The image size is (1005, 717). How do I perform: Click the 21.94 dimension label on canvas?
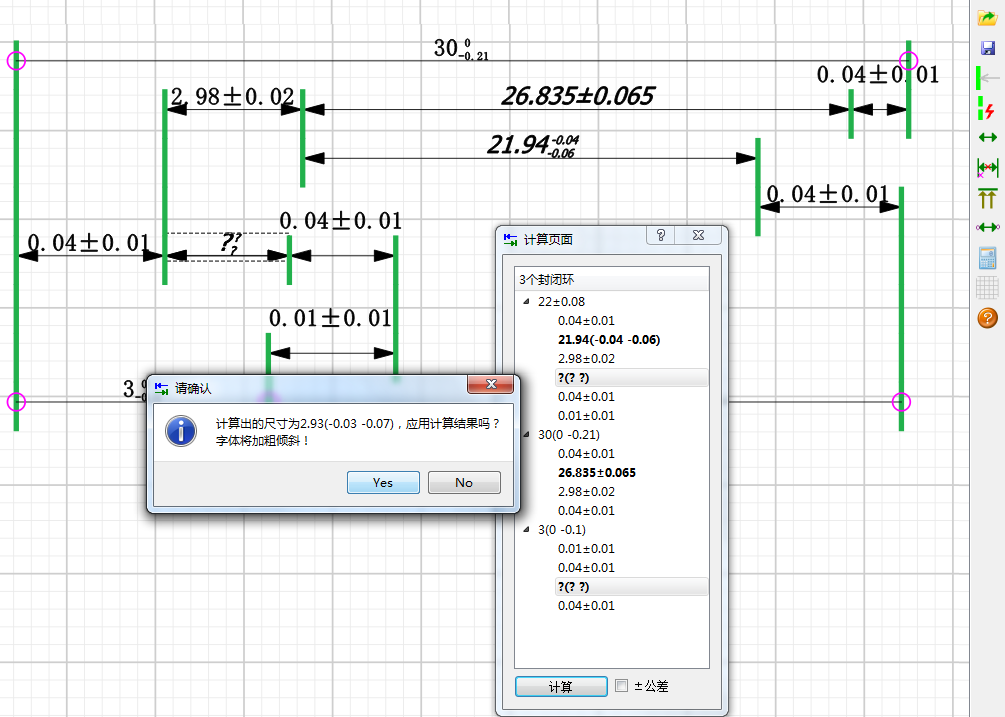(x=533, y=145)
